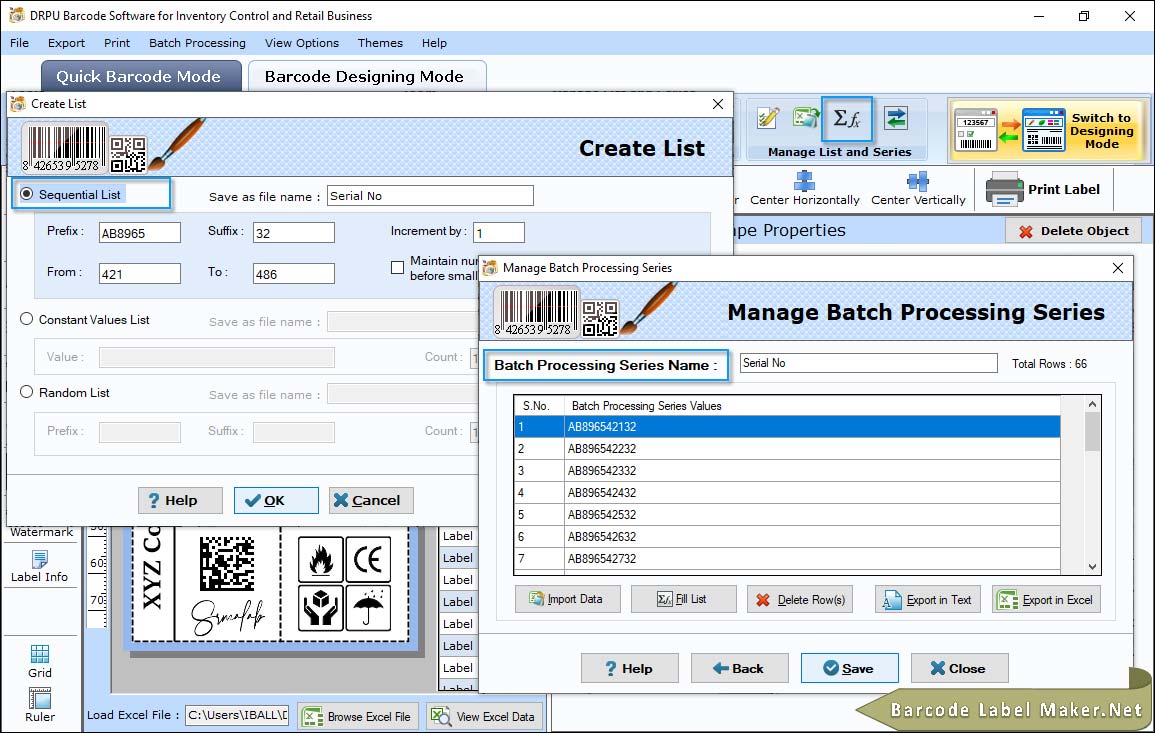Select Random List option
The width and height of the screenshot is (1155, 733).
point(27,392)
